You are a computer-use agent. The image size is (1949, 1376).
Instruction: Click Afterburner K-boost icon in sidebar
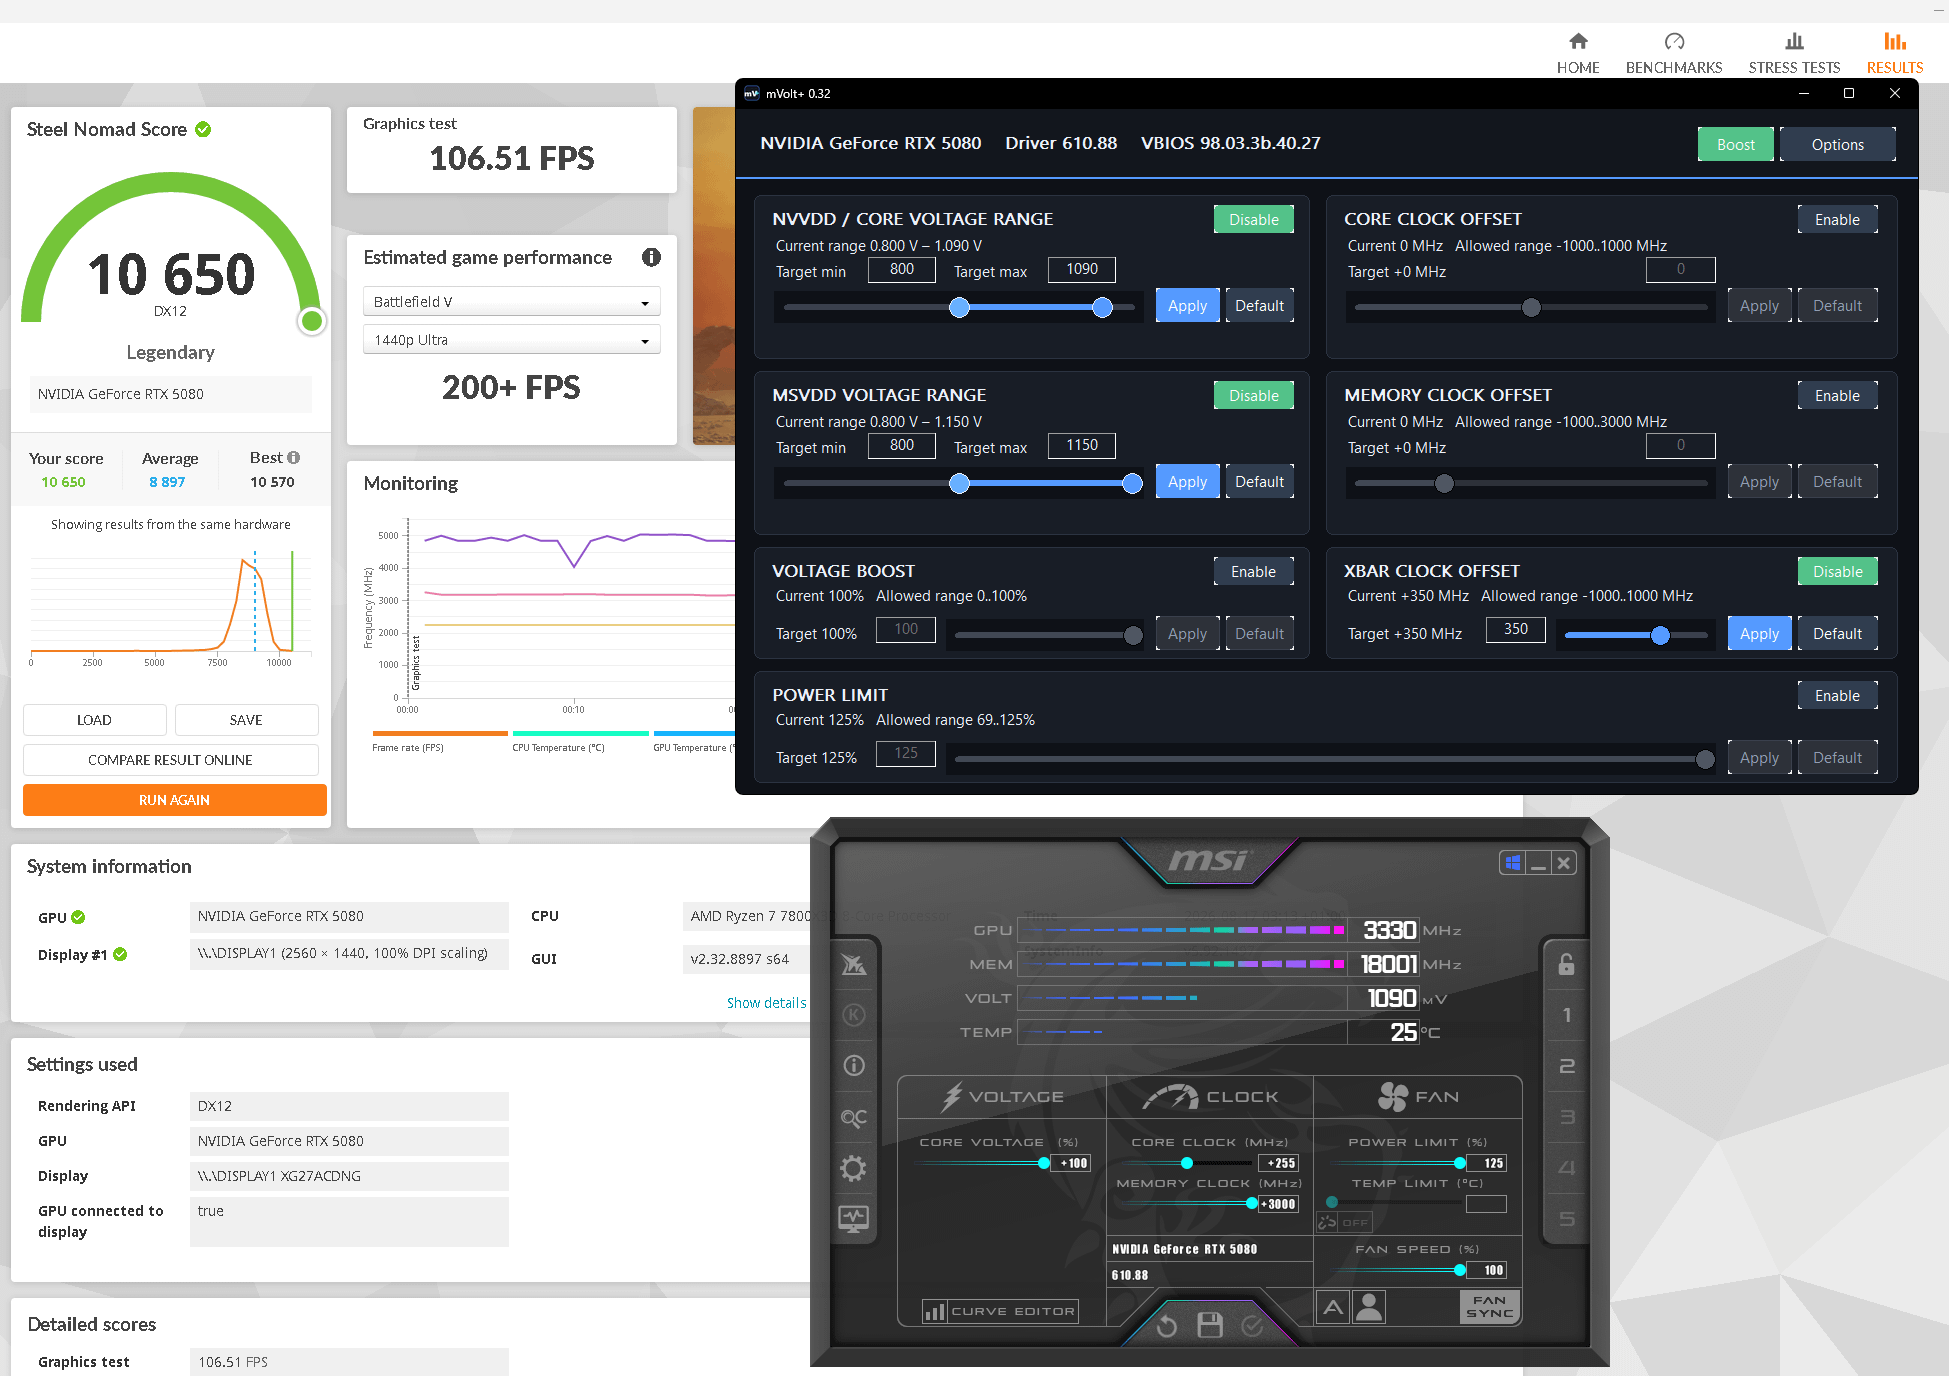pyautogui.click(x=854, y=1015)
